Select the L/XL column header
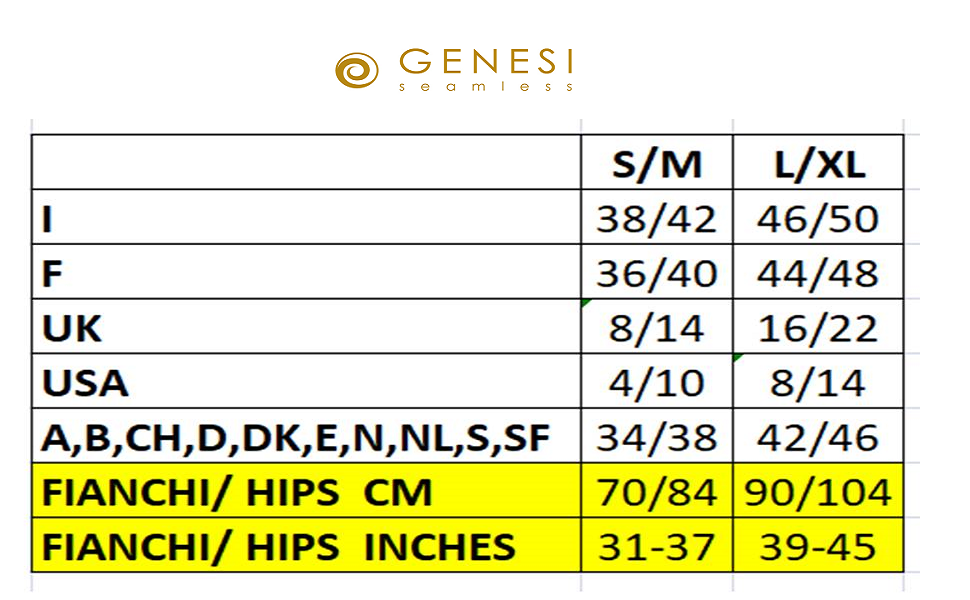The width and height of the screenshot is (970, 600). (x=817, y=164)
